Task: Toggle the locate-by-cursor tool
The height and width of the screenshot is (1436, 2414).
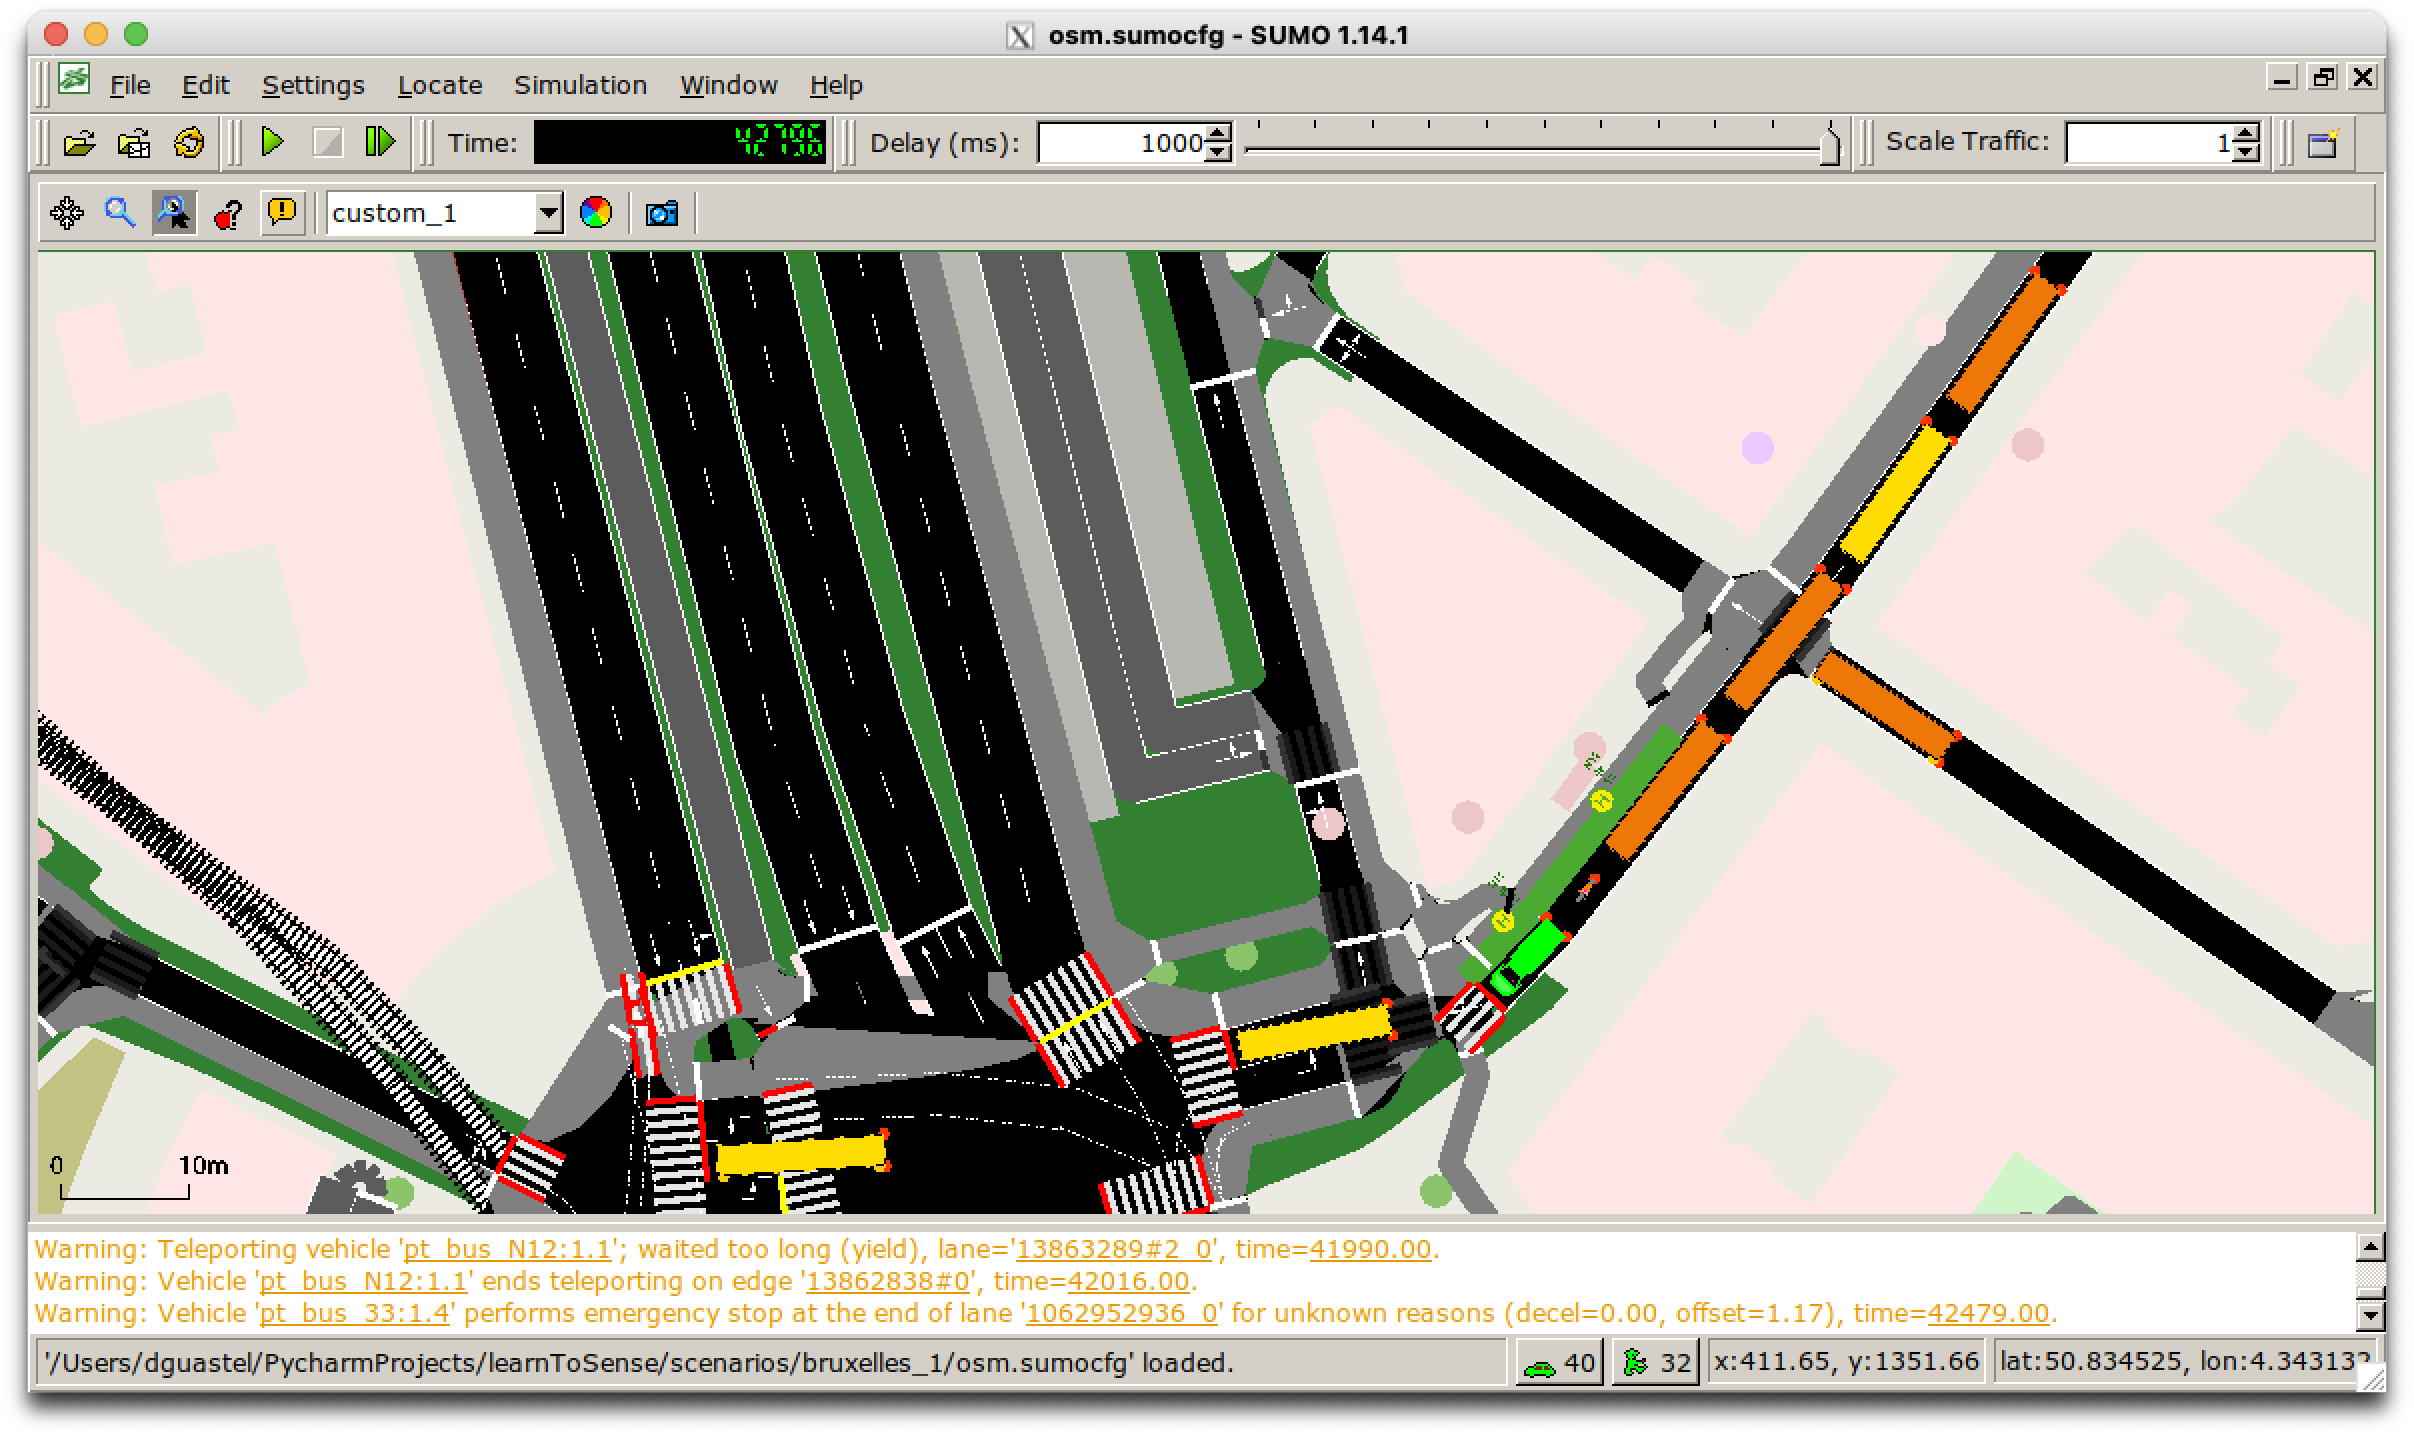Action: click(x=174, y=213)
